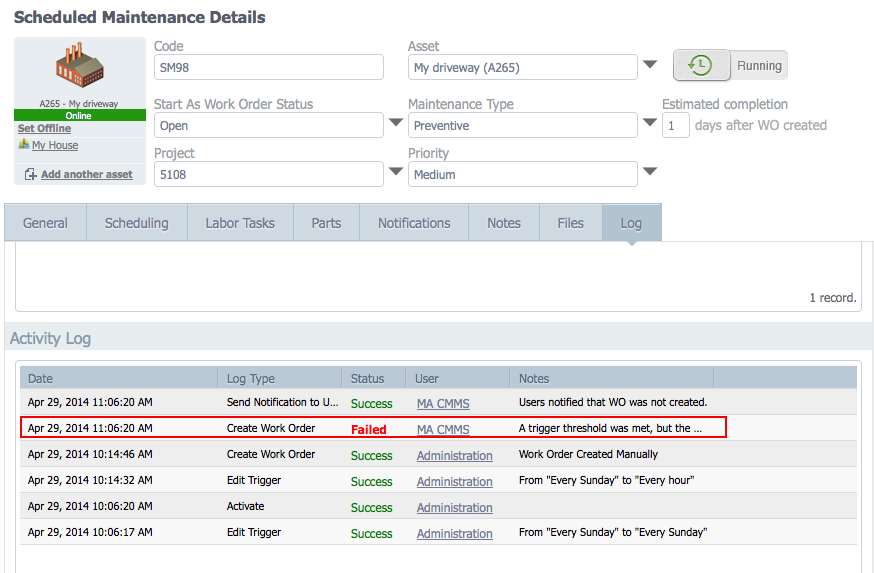
Task: Open the Priority dropdown arrow
Action: 650,172
